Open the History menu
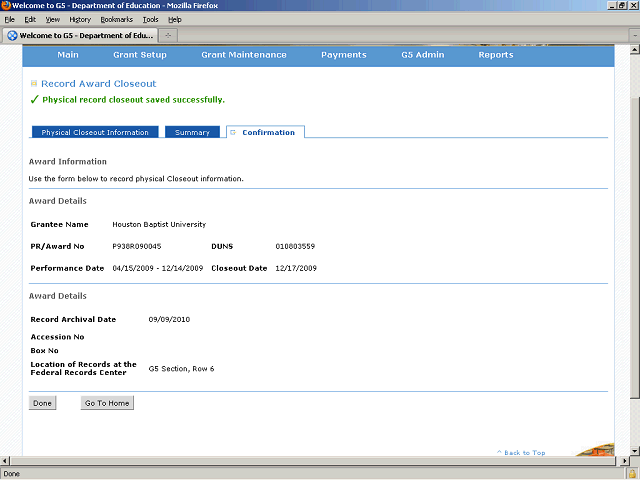This screenshot has height=480, width=640. pyautogui.click(x=80, y=20)
